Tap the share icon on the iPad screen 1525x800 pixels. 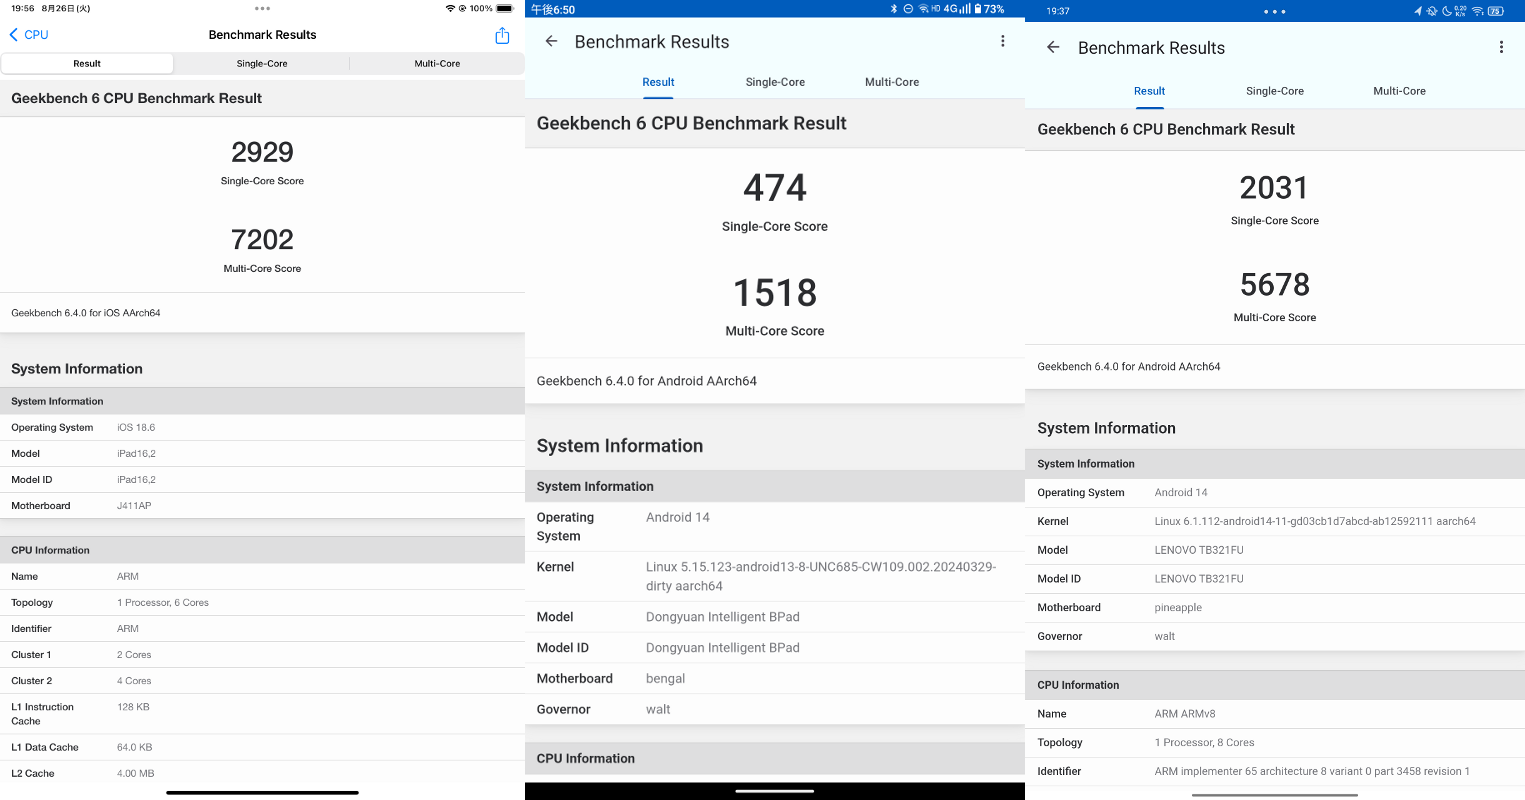click(502, 34)
